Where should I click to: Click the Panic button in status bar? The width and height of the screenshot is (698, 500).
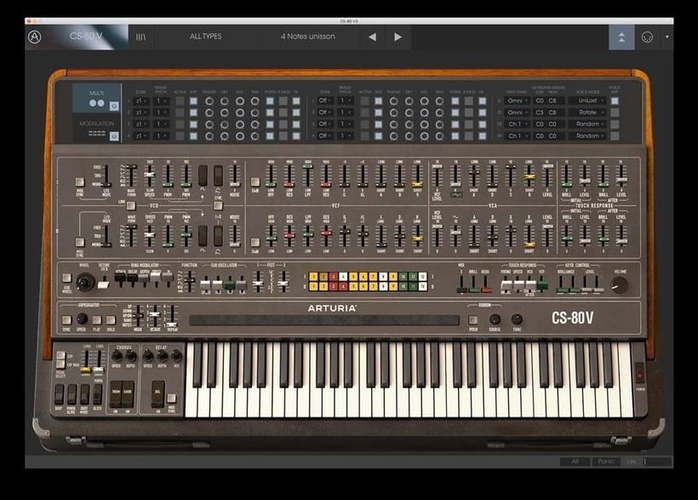606,461
